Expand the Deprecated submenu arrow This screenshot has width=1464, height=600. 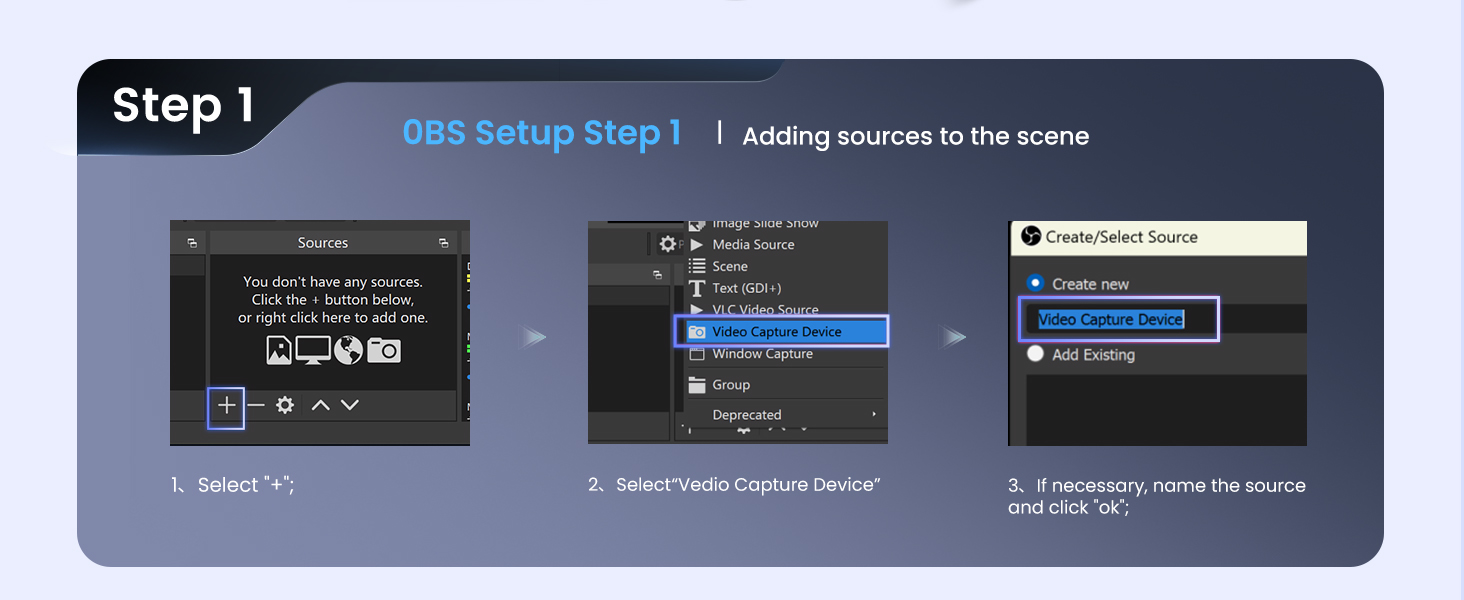point(874,414)
